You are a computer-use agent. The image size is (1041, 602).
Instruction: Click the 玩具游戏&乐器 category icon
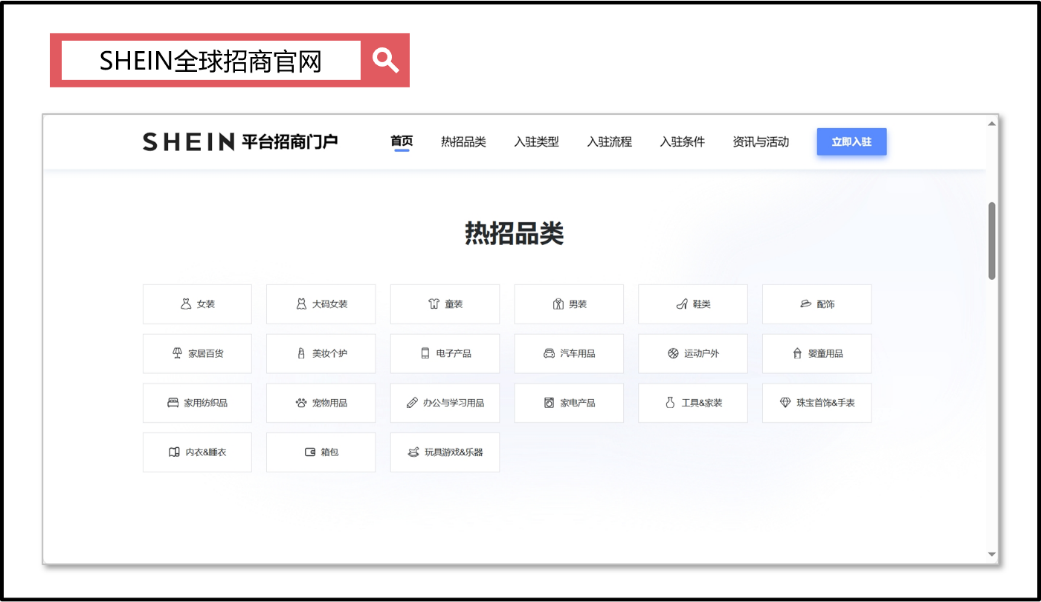tap(414, 452)
